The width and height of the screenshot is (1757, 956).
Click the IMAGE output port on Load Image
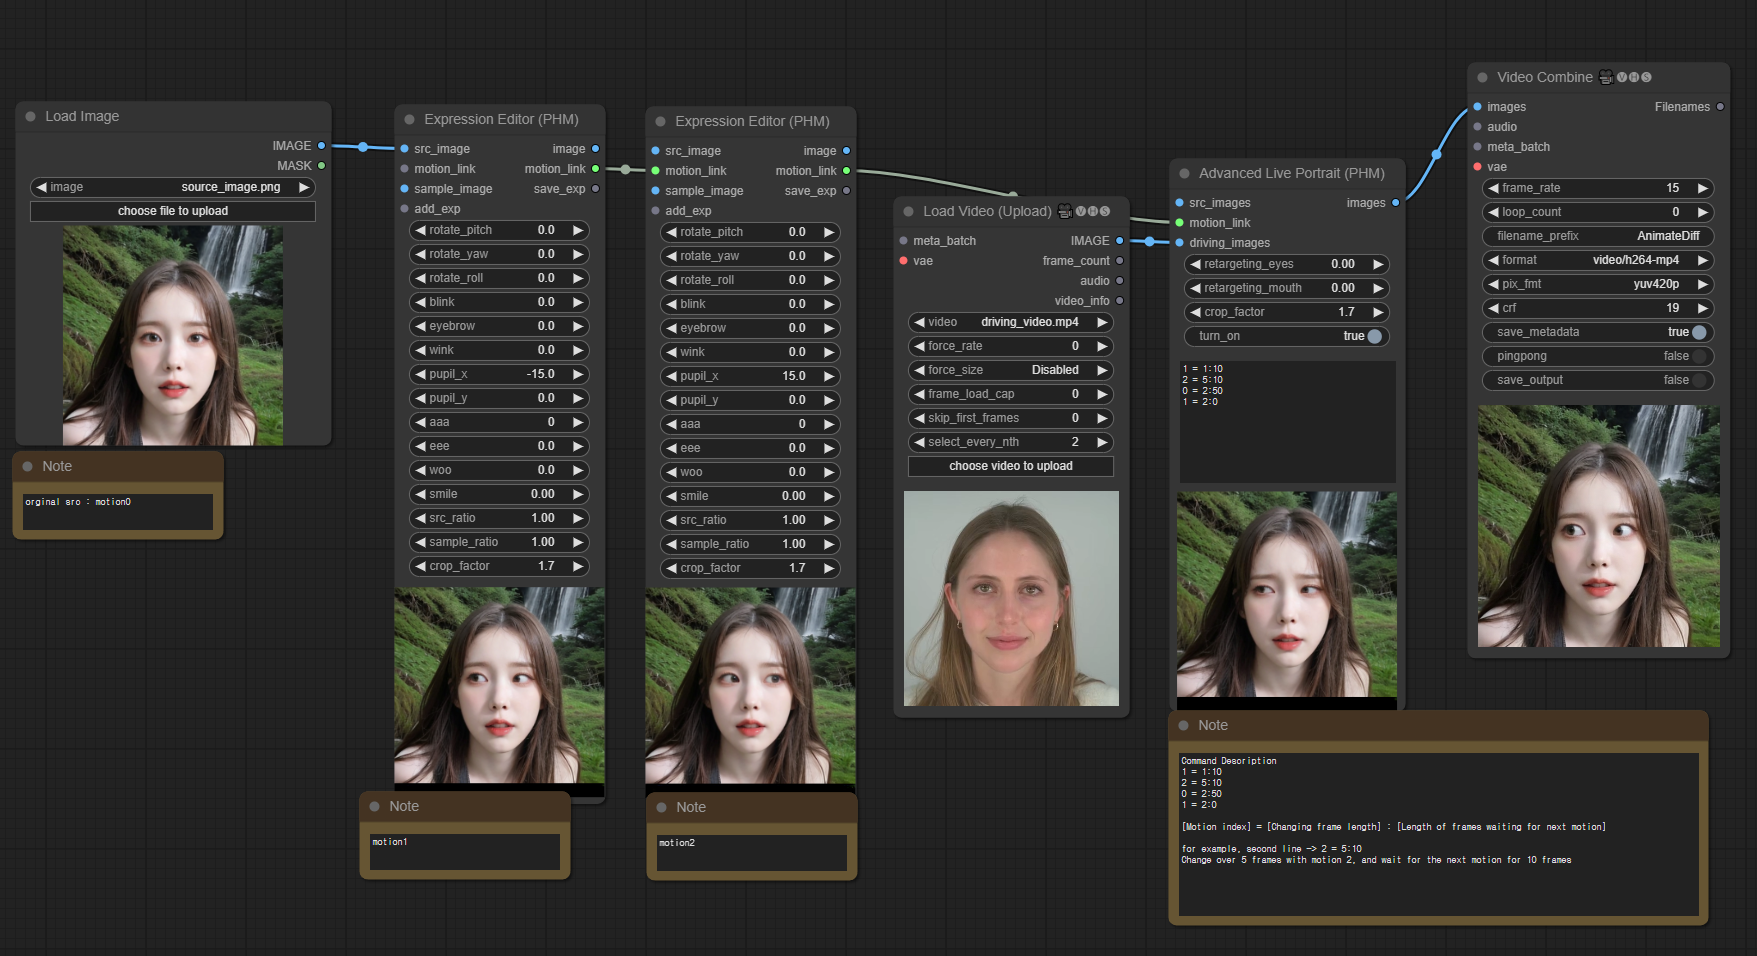321,146
